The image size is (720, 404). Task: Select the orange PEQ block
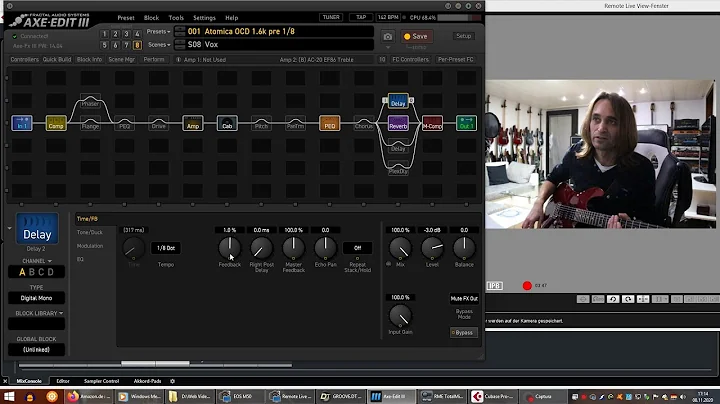point(330,123)
